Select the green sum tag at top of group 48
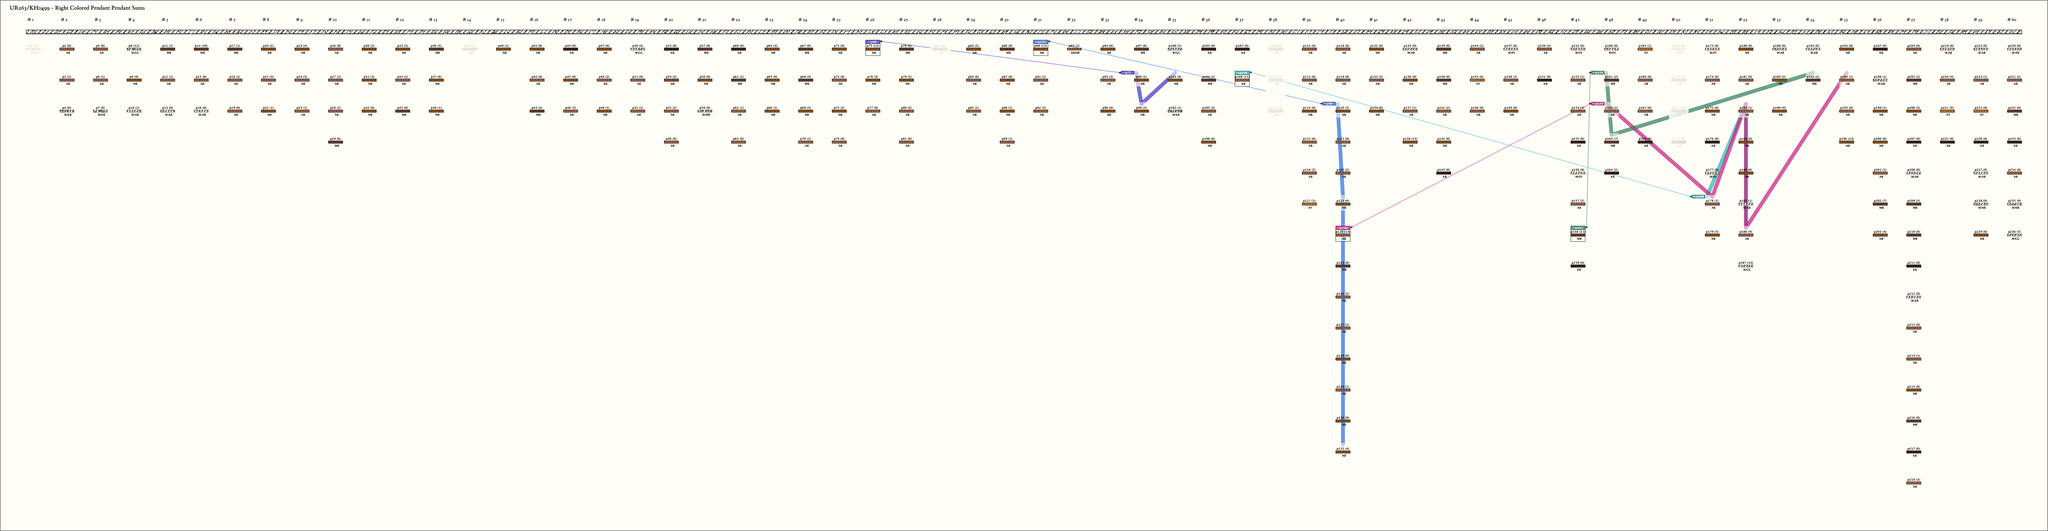The width and height of the screenshot is (2048, 531). click(1598, 73)
